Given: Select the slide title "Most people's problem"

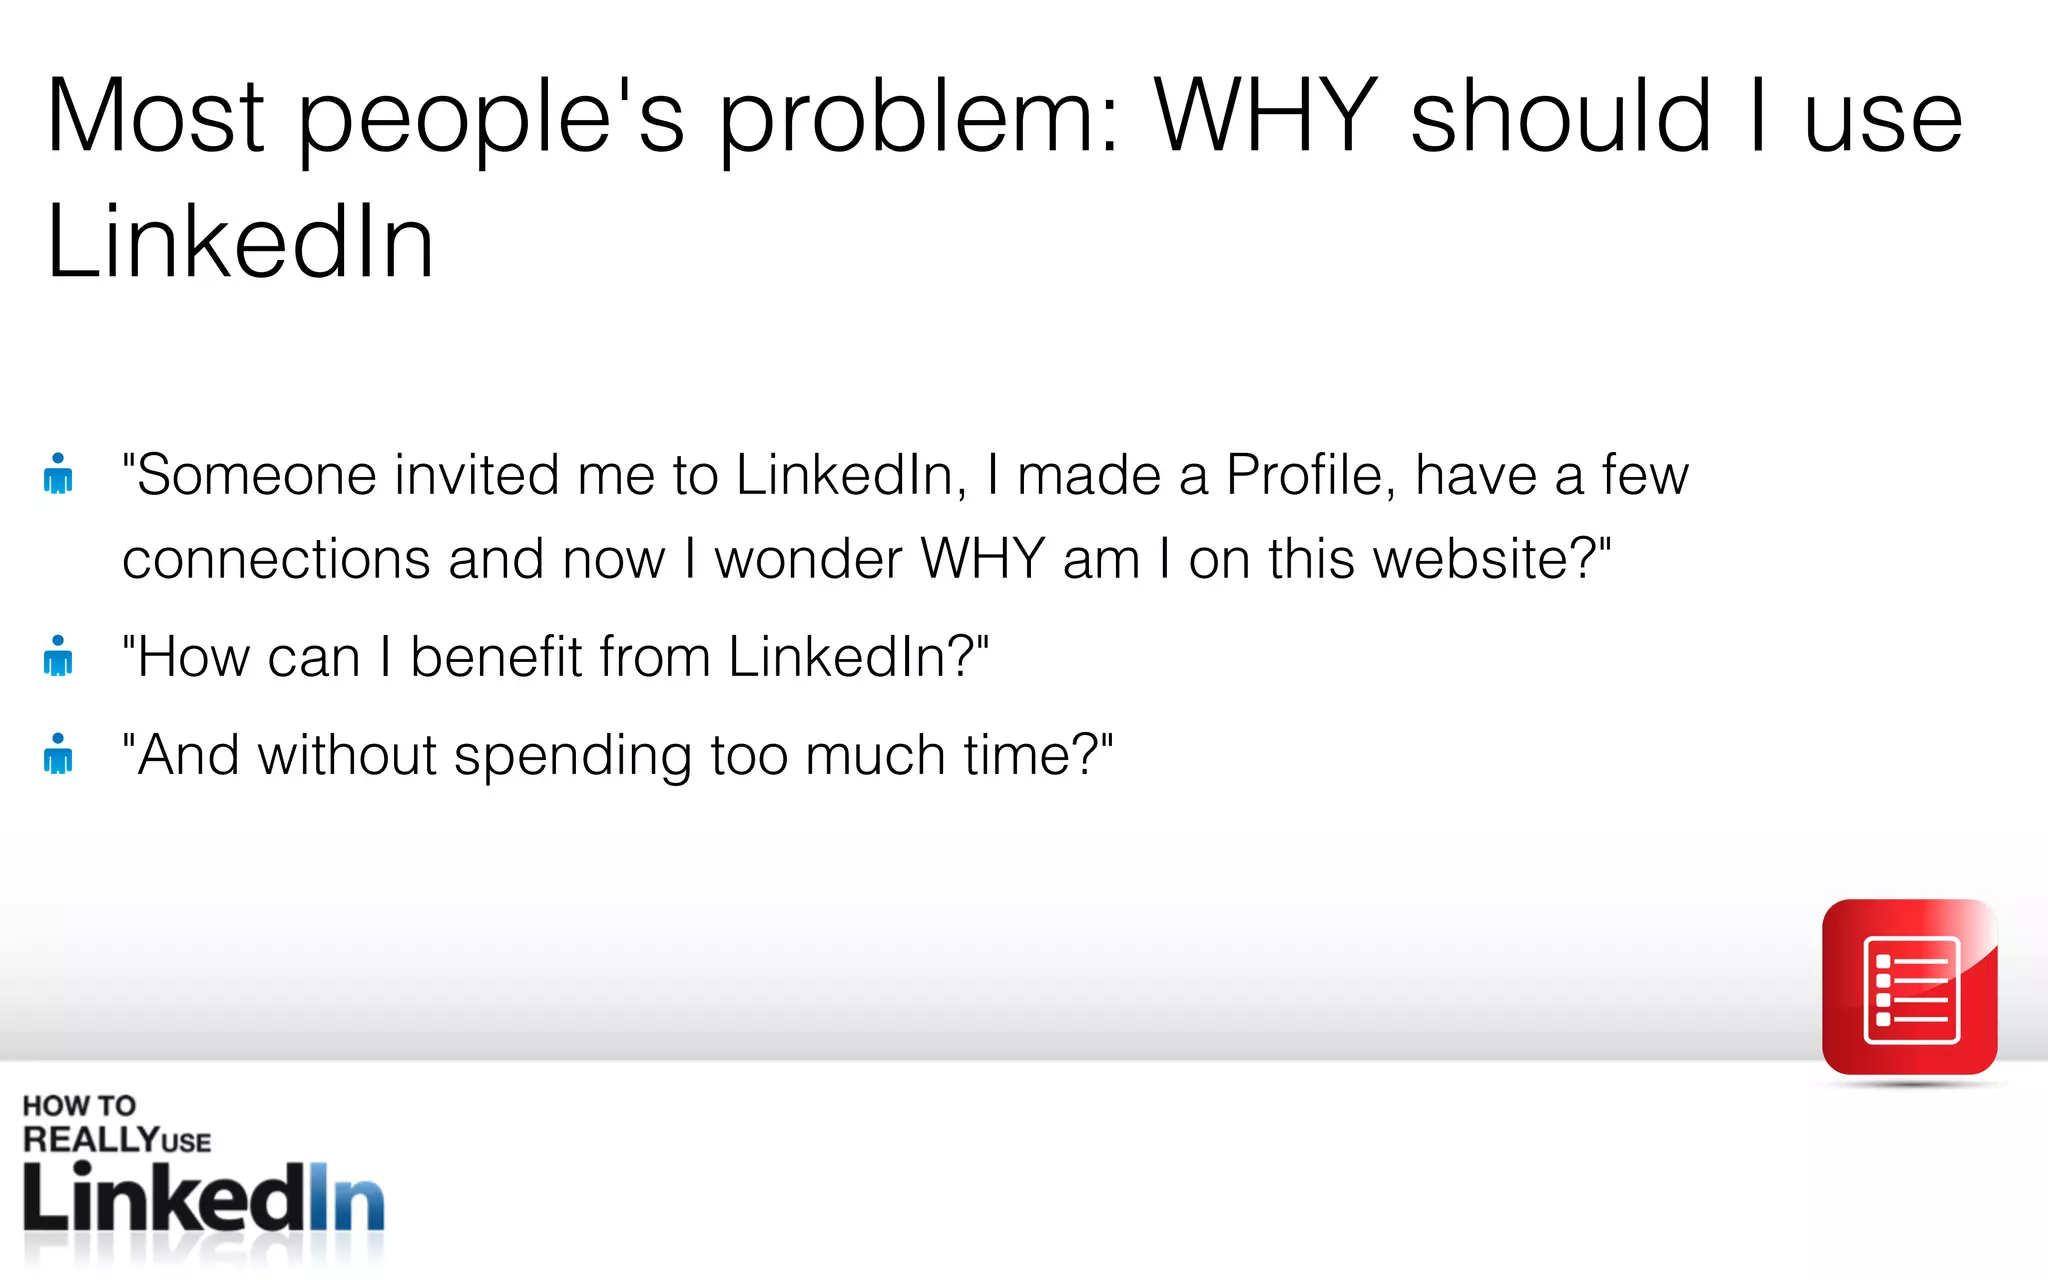Looking at the screenshot, I should 580,117.
